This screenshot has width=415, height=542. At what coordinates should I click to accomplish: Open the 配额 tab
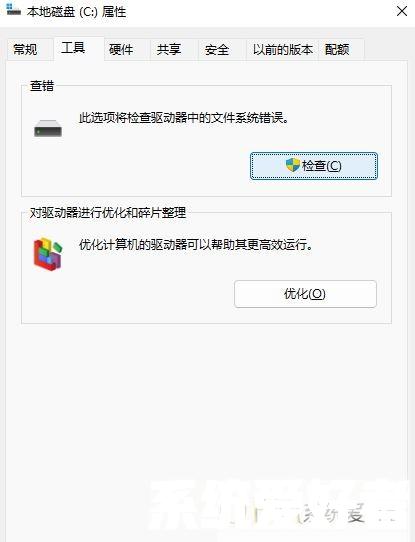pyautogui.click(x=337, y=49)
